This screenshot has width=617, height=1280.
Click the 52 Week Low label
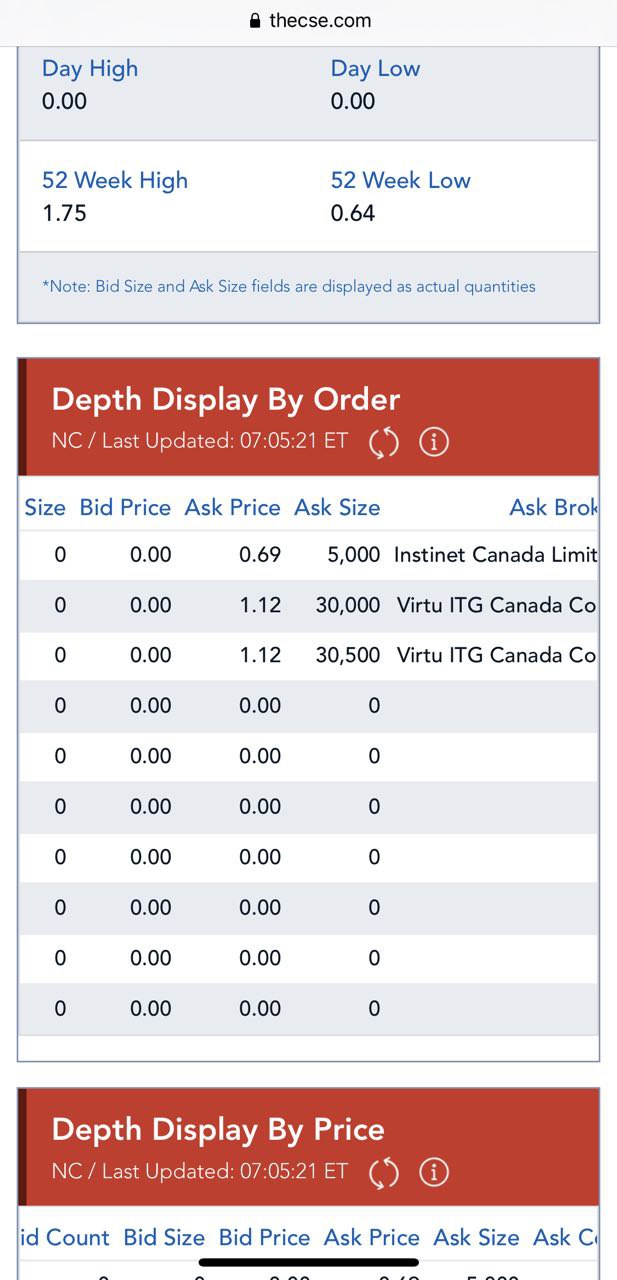point(400,181)
